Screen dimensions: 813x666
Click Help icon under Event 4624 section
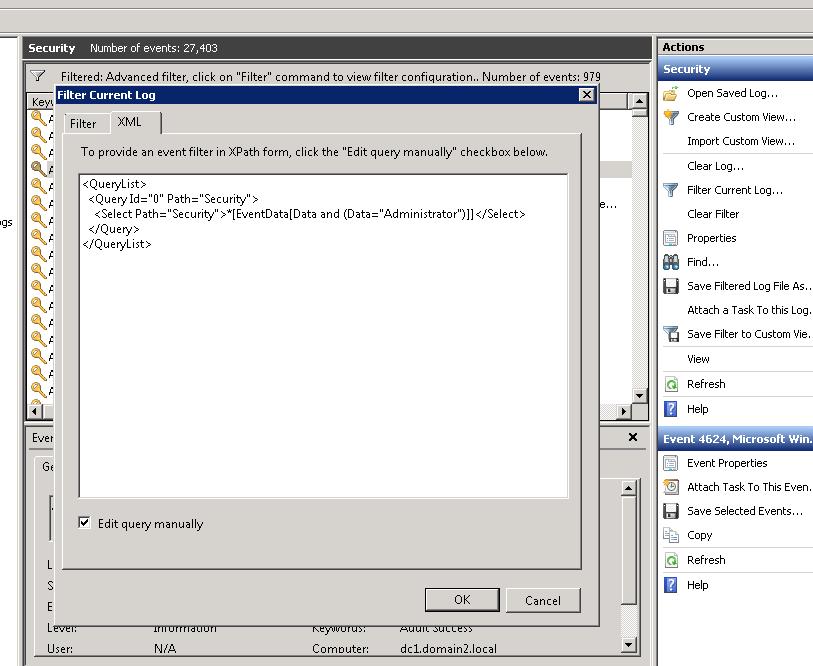click(x=670, y=585)
